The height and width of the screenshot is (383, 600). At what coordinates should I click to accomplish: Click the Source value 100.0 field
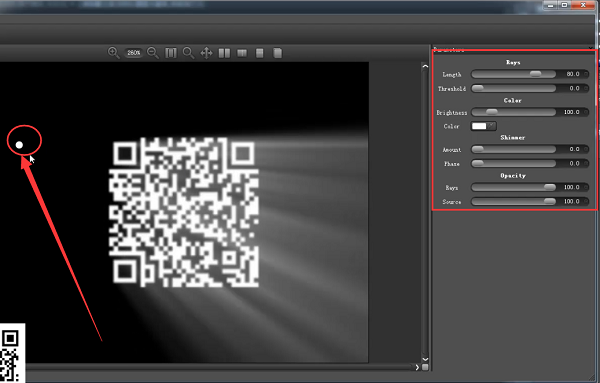572,201
